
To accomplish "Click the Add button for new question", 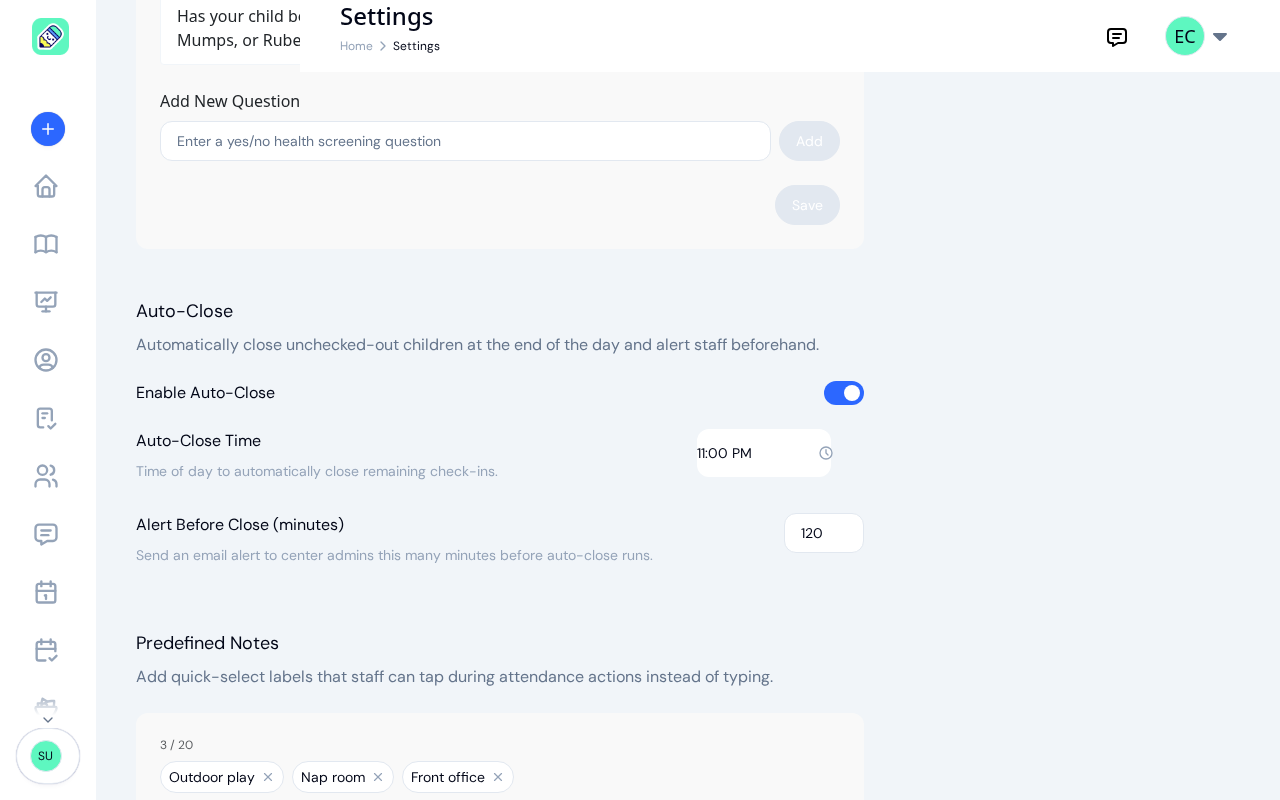I will point(809,141).
